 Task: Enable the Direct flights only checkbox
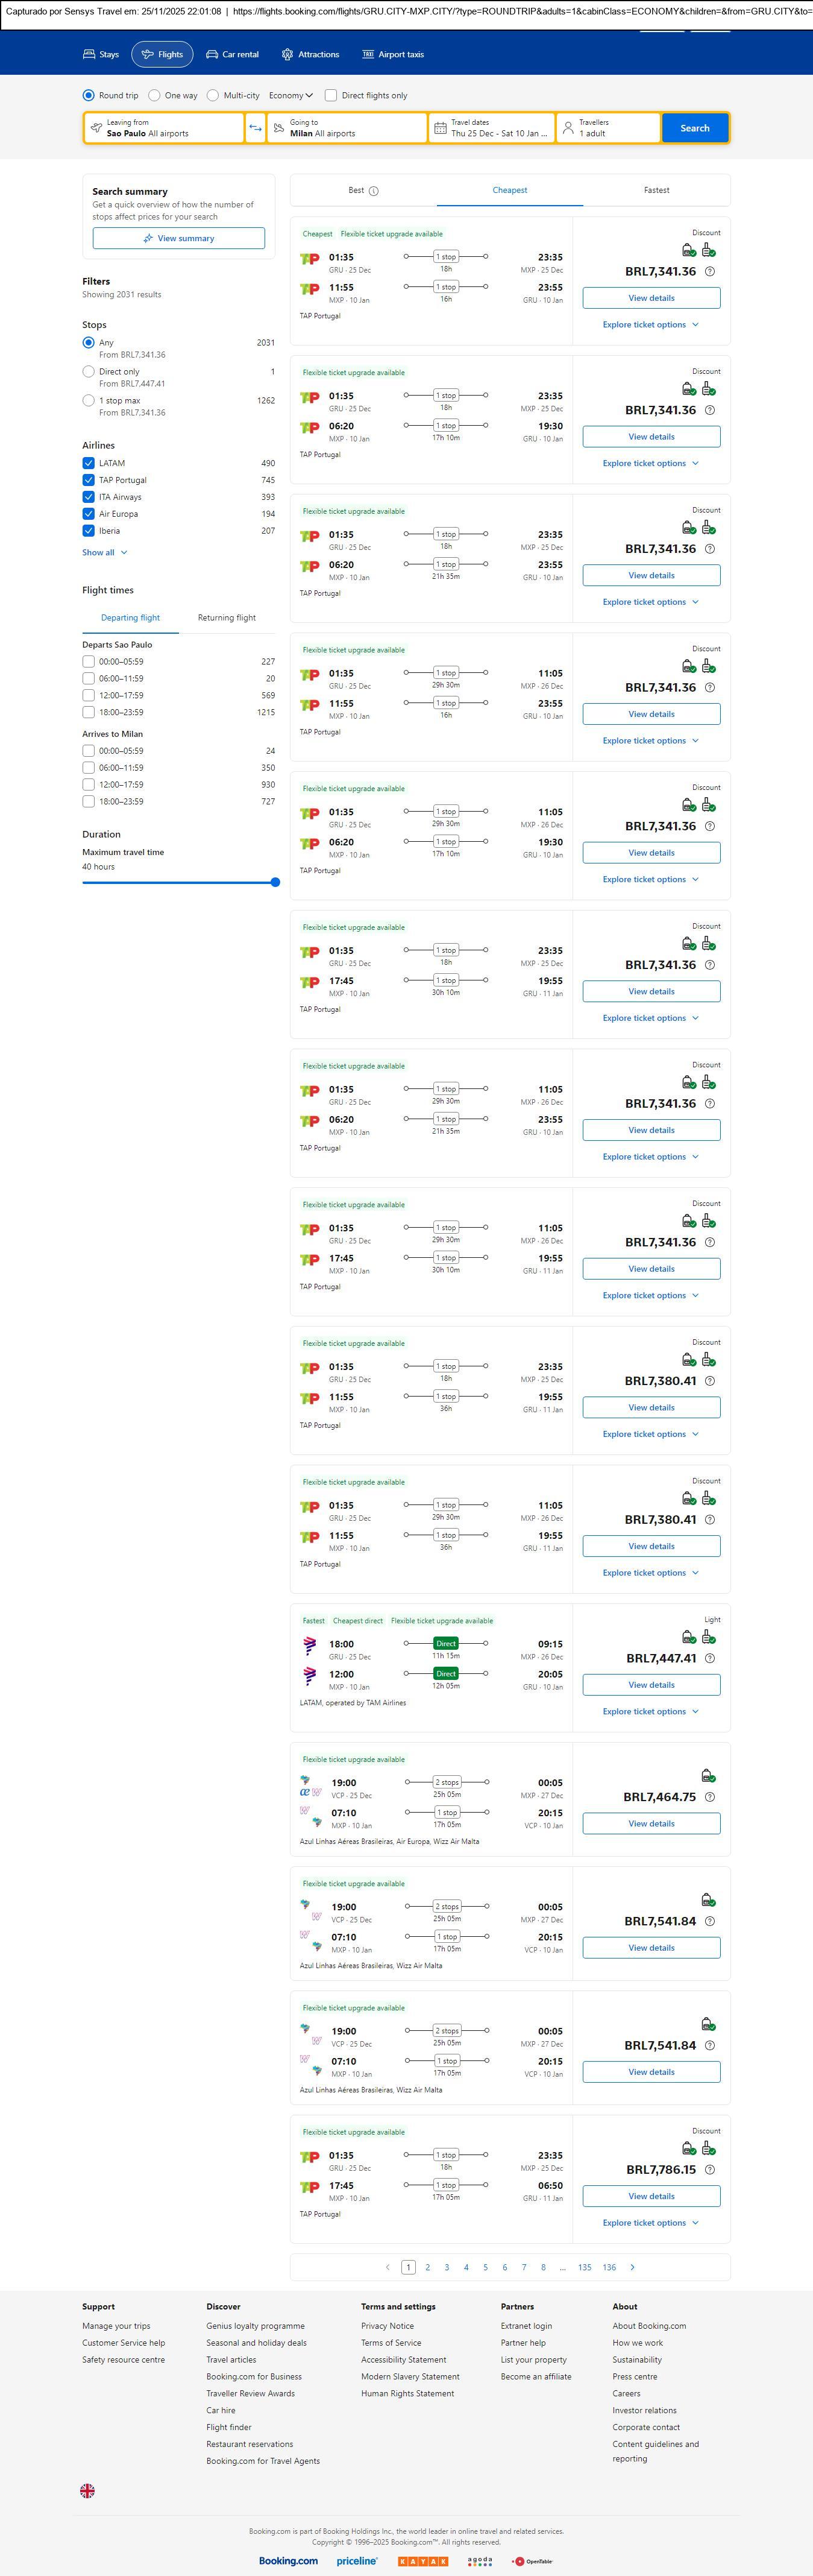tap(331, 96)
